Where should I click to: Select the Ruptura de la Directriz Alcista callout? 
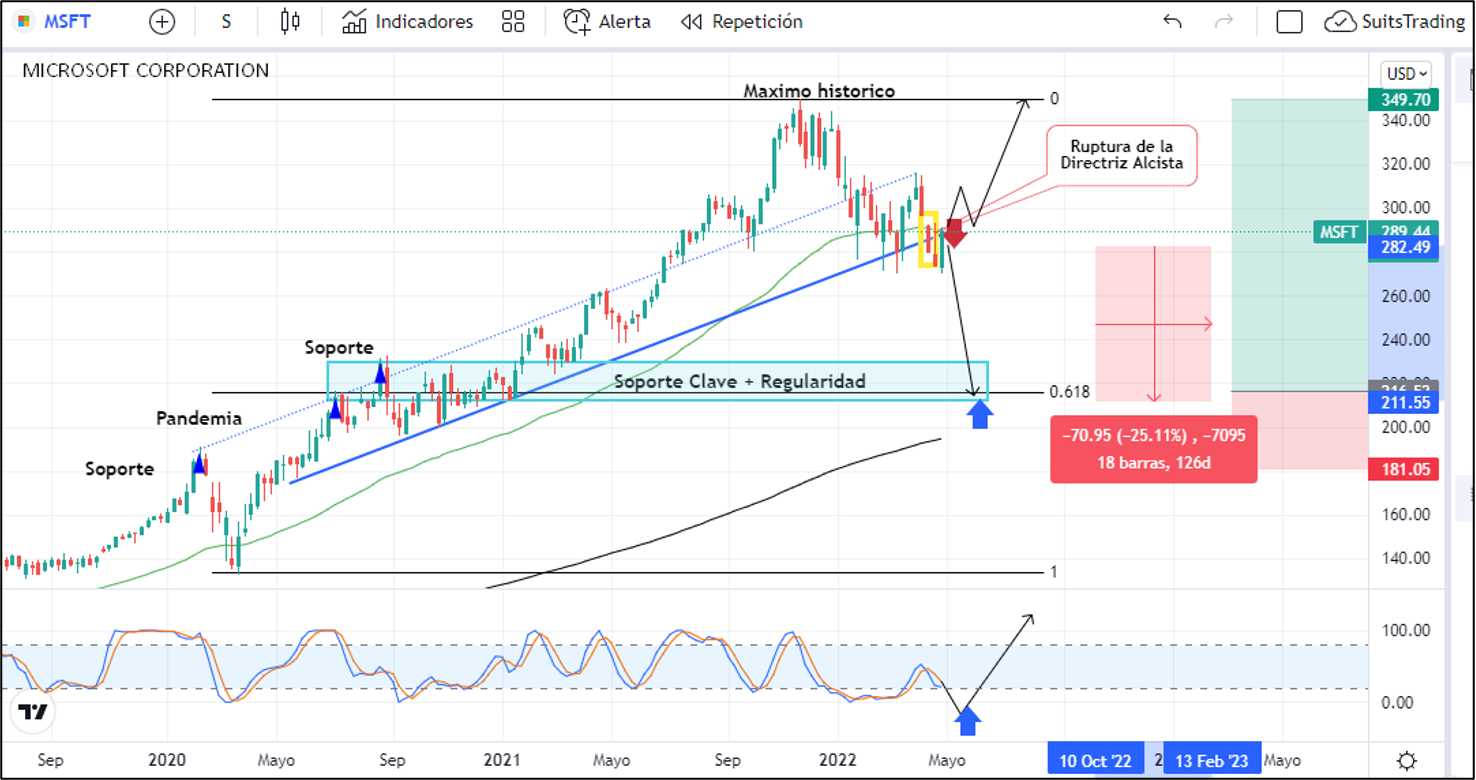coord(1121,155)
